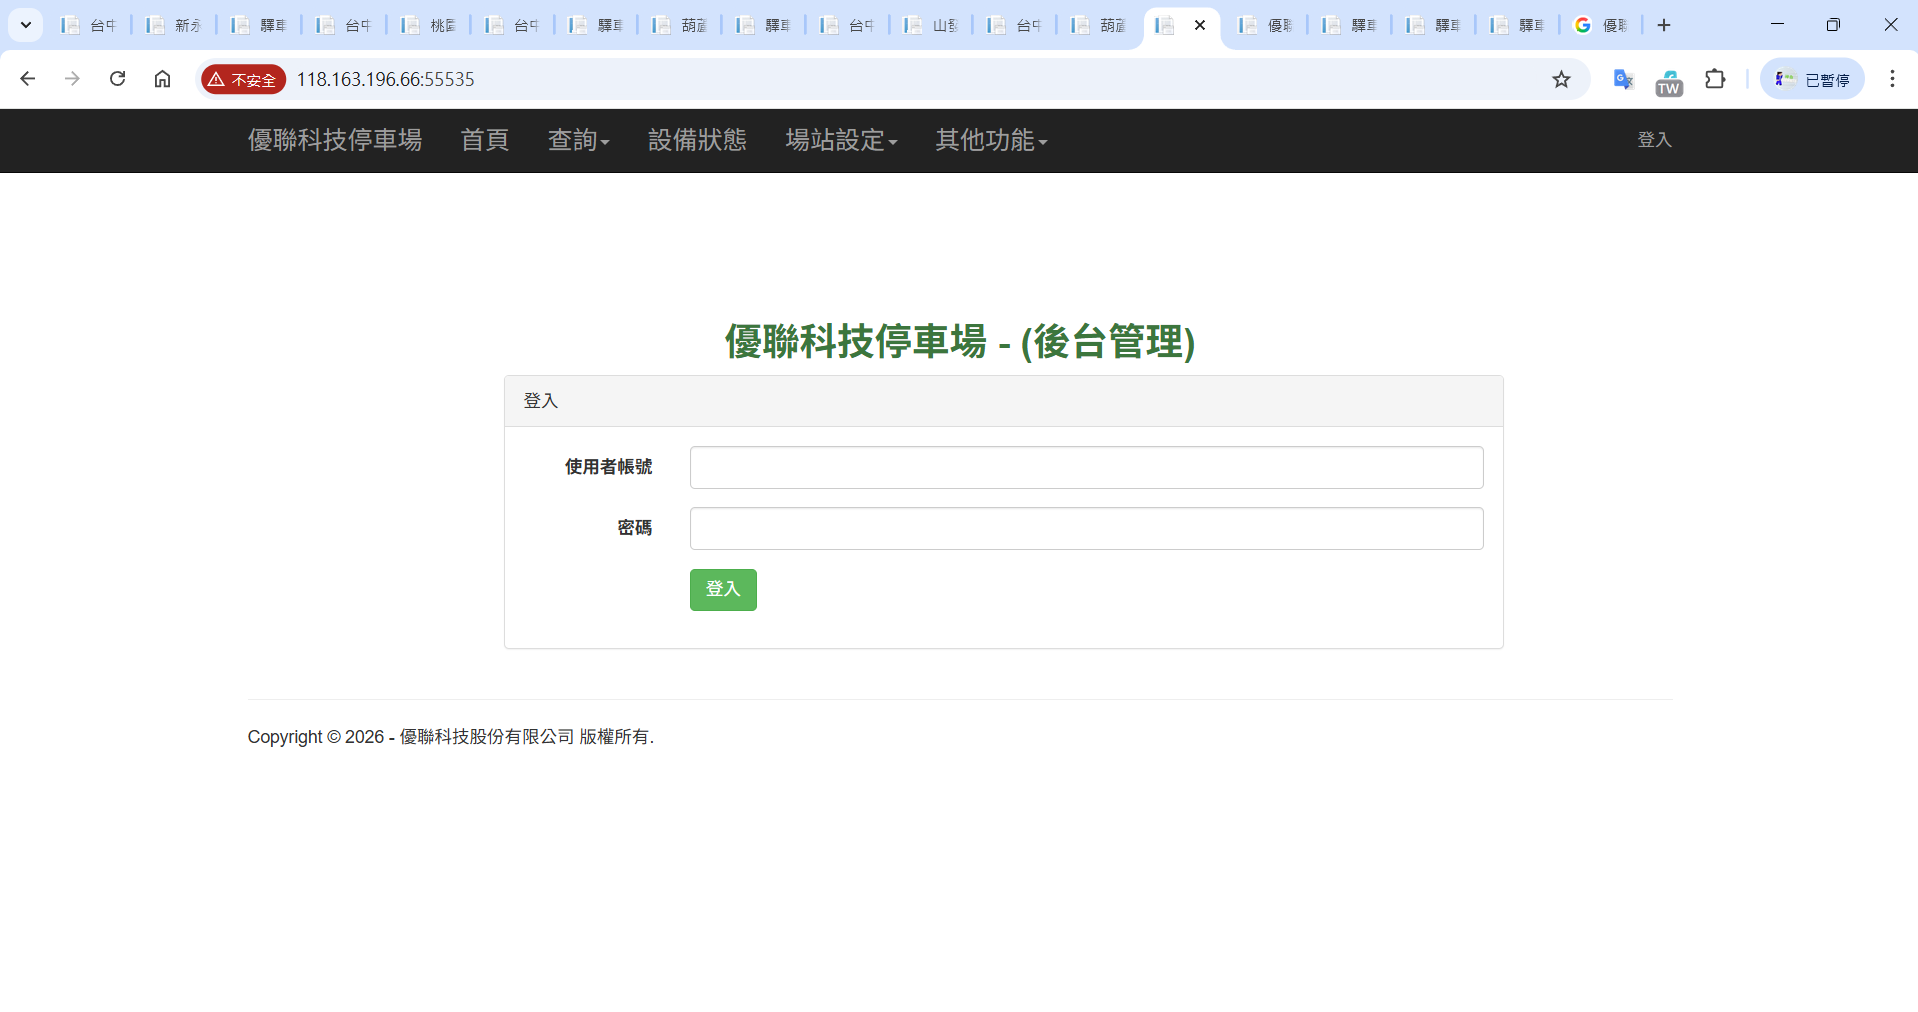Open the Google Translate extension
Screen dimensions: 1918x1012
pyautogui.click(x=1623, y=79)
